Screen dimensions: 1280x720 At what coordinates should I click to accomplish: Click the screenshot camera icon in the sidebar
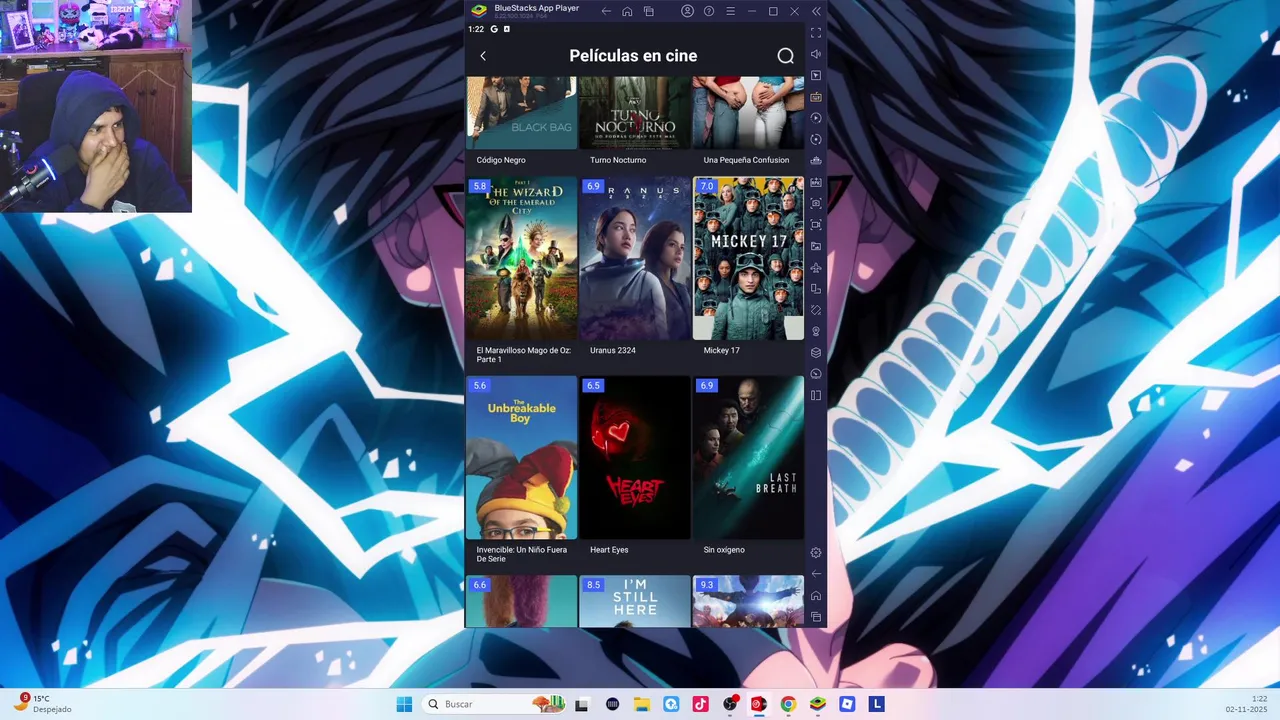pos(816,203)
